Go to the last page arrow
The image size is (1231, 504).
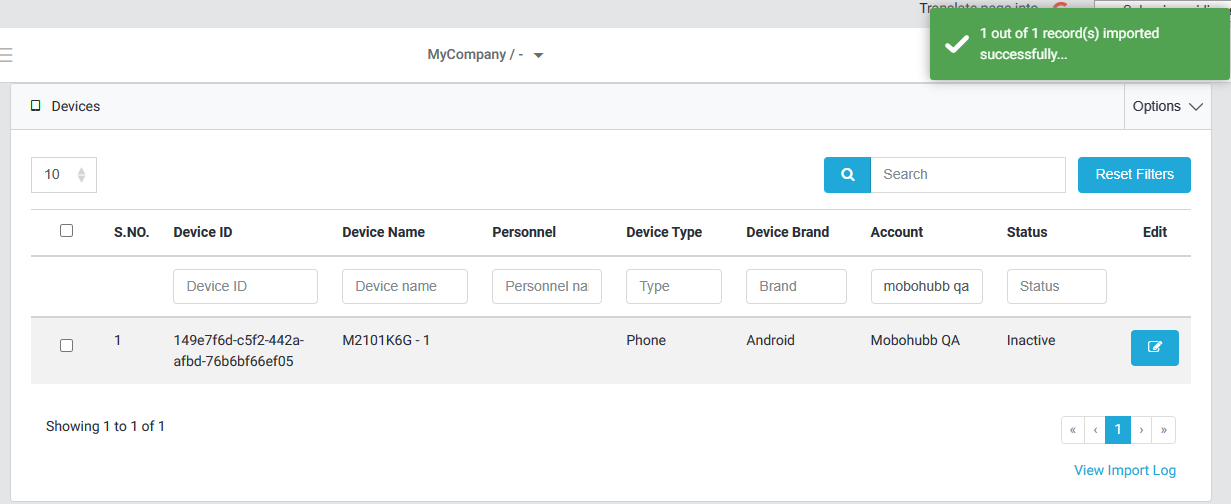tap(1163, 430)
